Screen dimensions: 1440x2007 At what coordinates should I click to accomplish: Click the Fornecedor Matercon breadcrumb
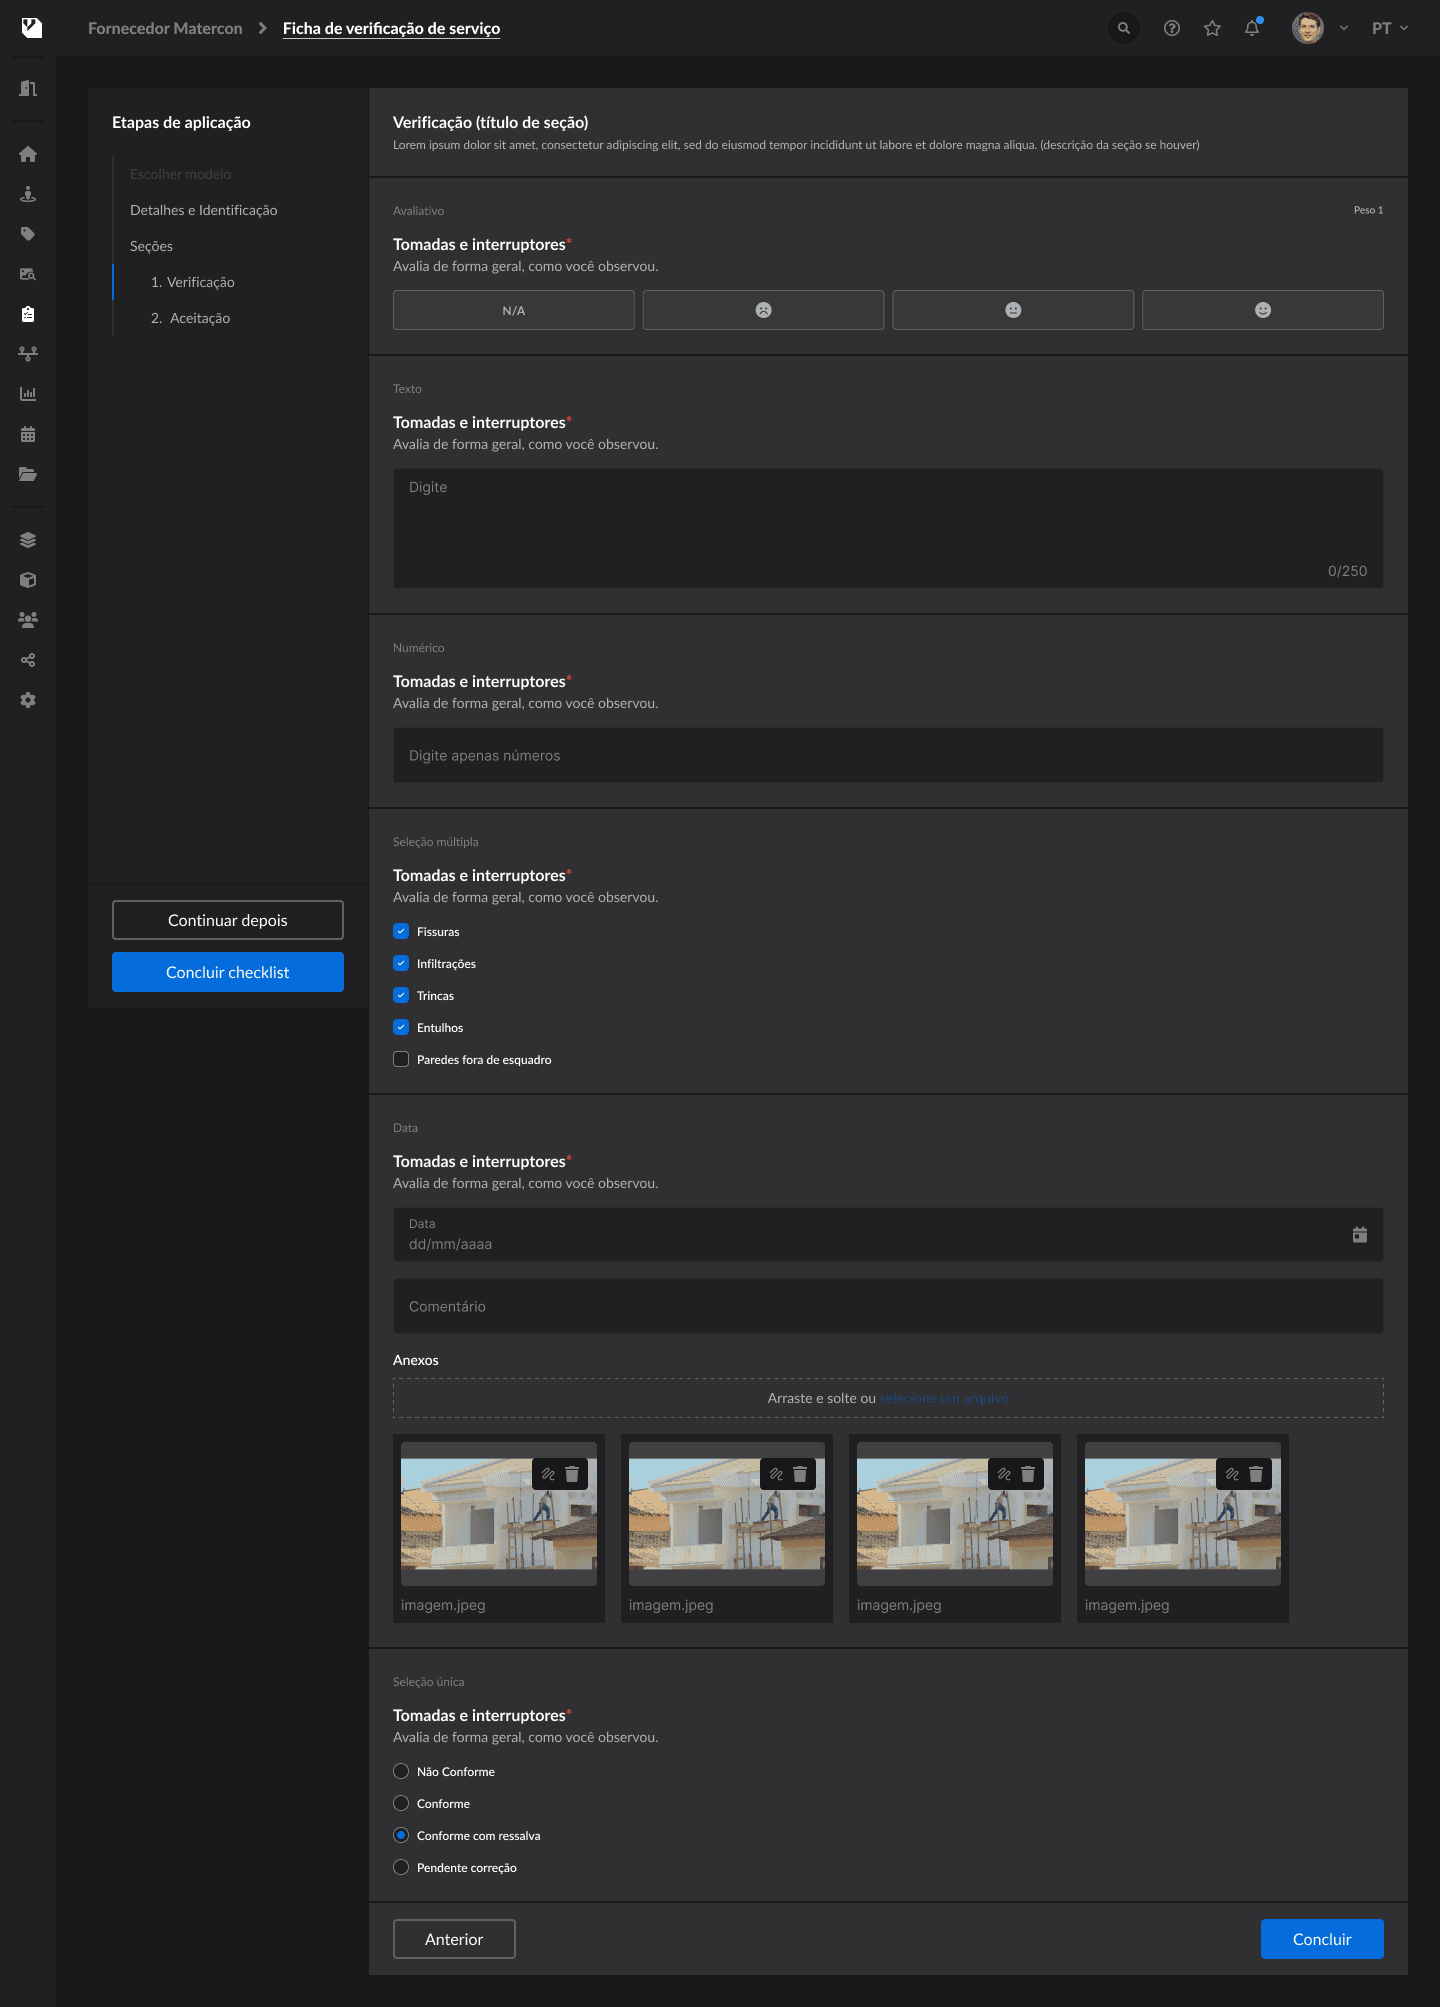pos(165,28)
